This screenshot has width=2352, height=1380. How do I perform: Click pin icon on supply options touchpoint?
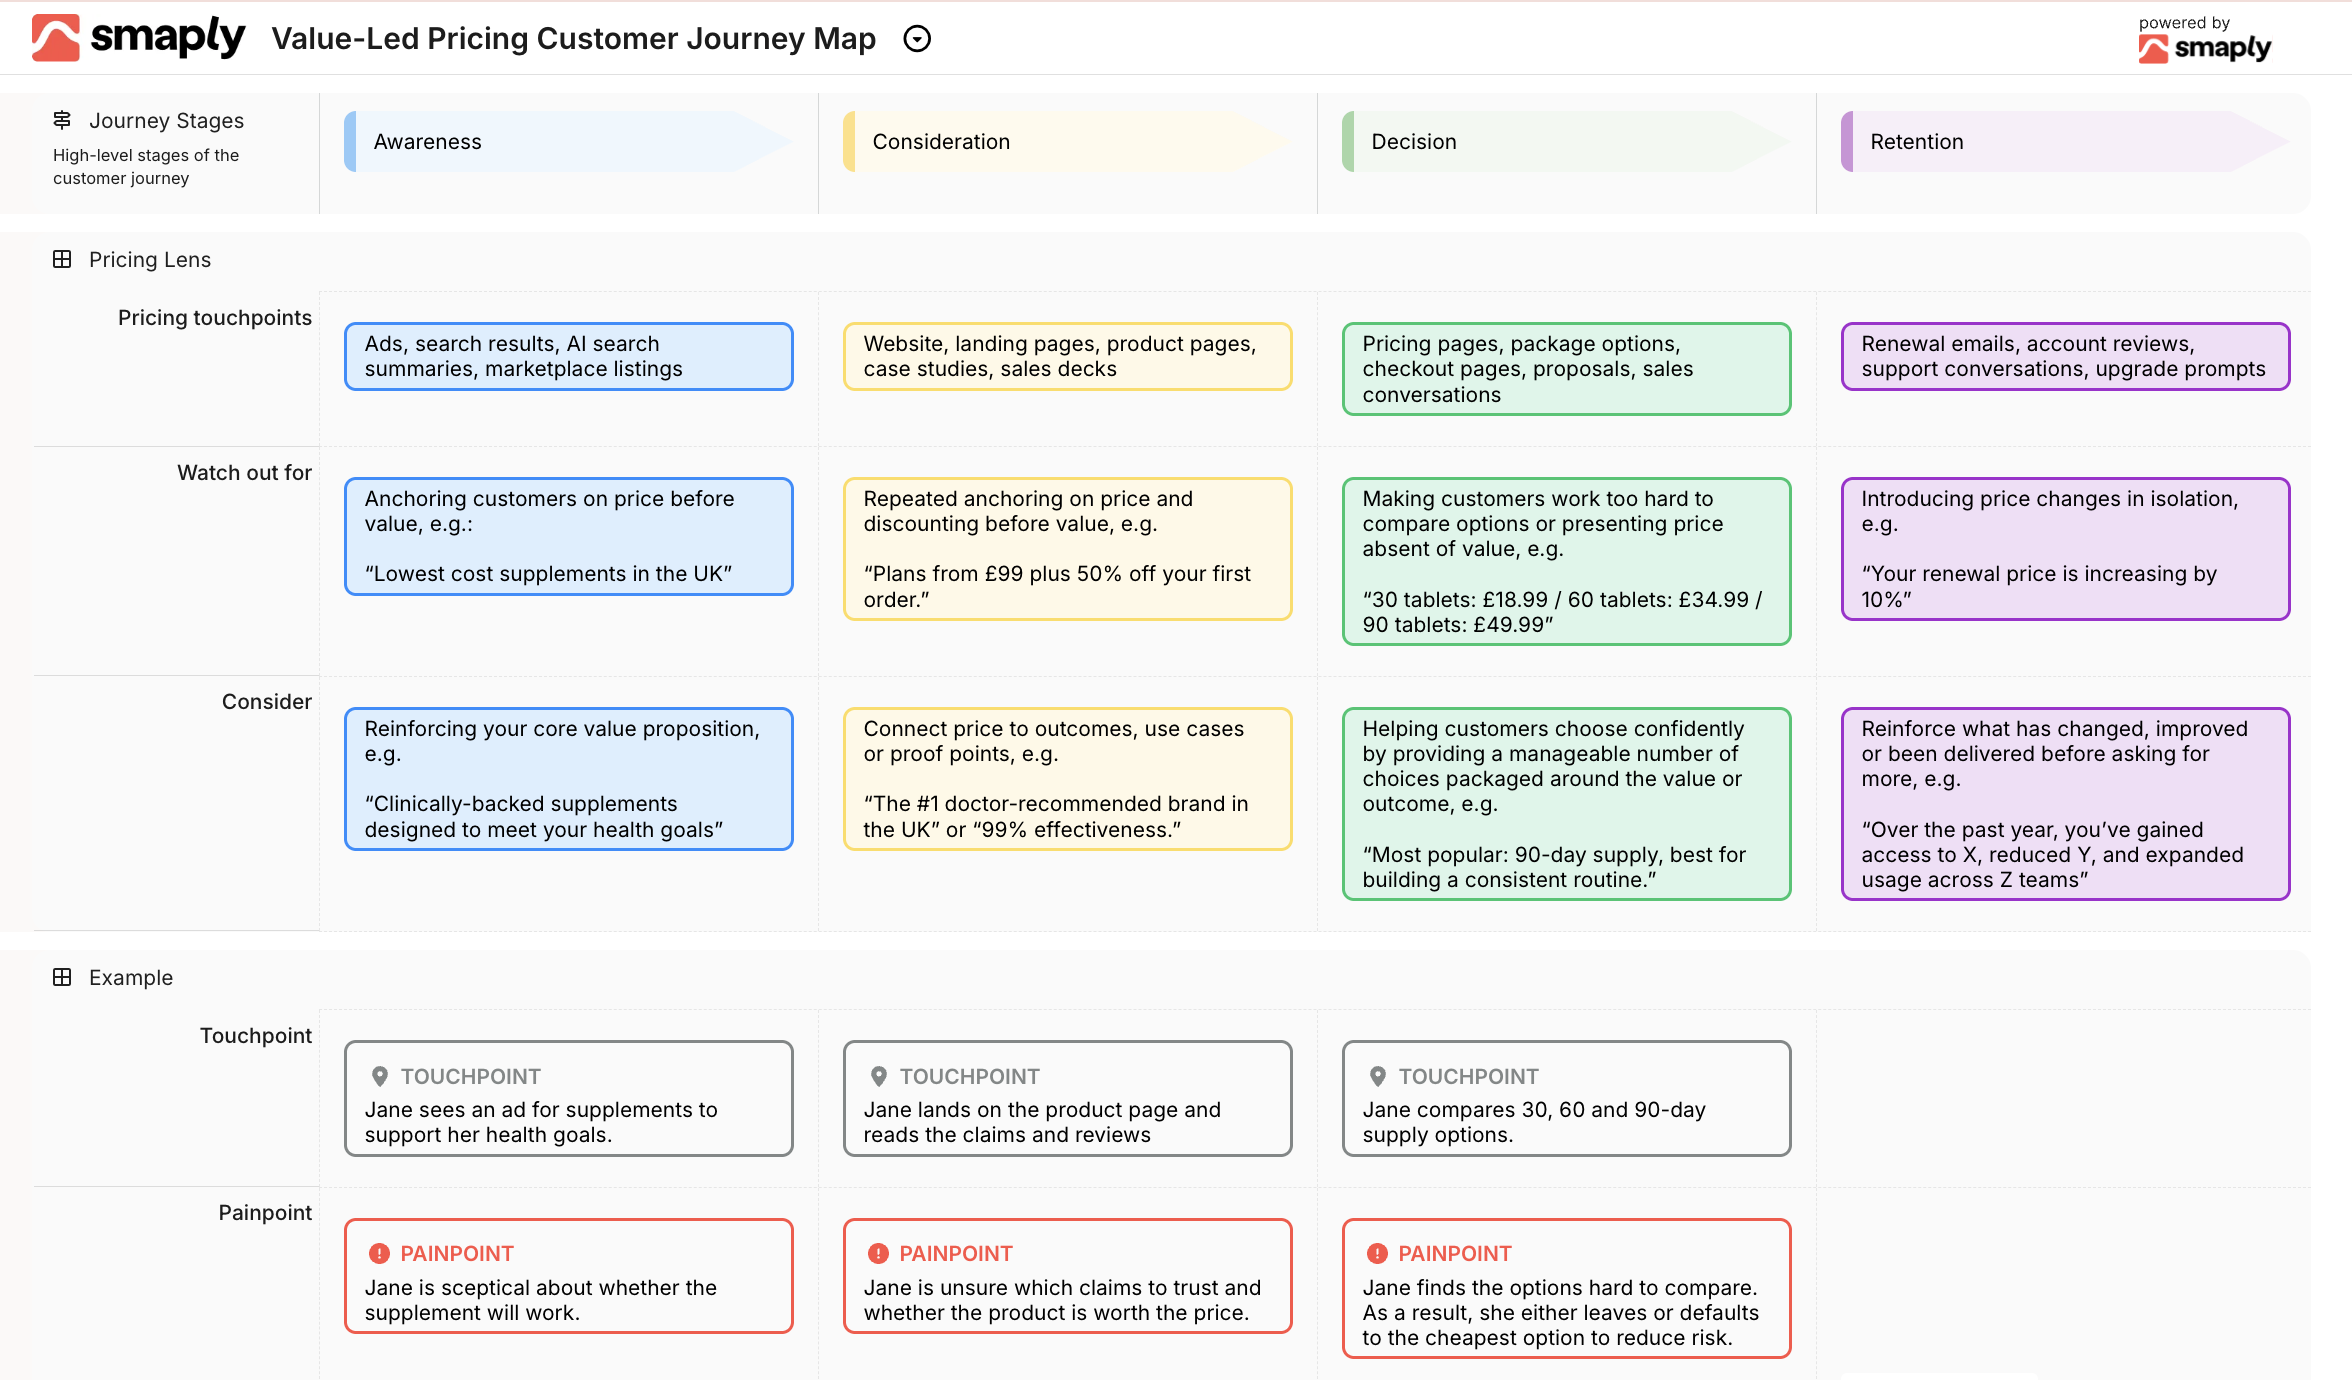tap(1378, 1077)
